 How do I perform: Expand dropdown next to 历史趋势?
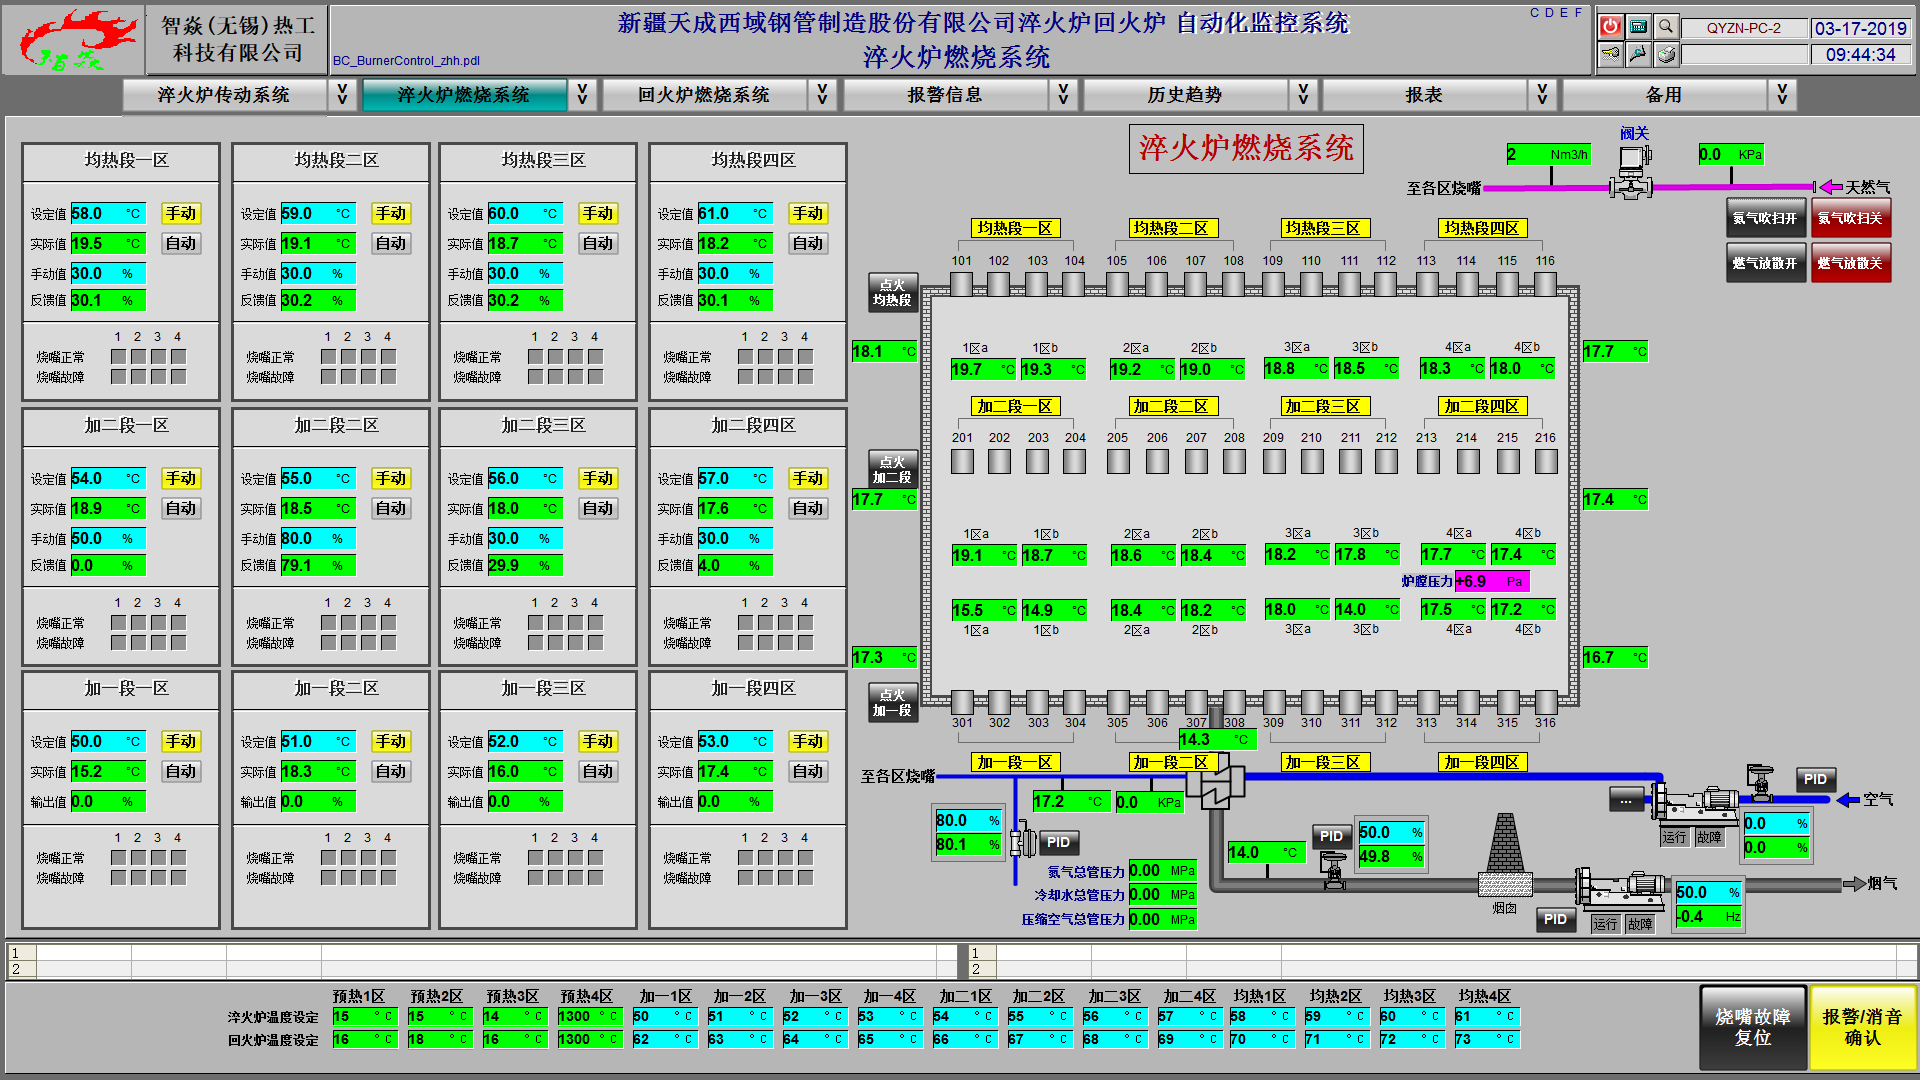coord(1303,95)
